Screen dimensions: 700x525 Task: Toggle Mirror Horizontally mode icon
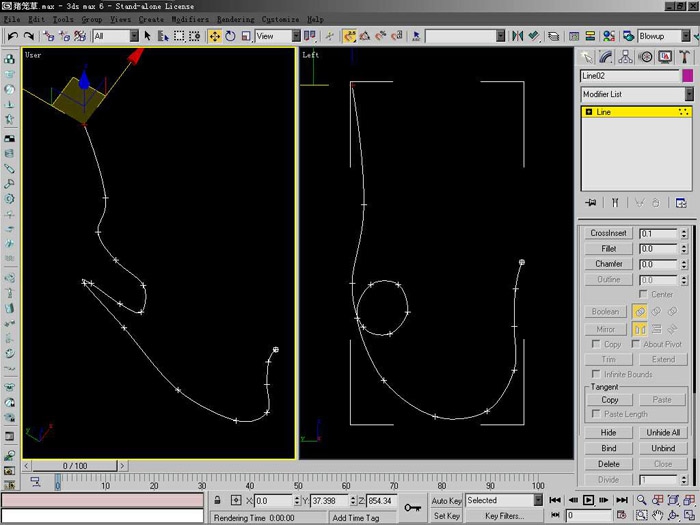coord(640,329)
